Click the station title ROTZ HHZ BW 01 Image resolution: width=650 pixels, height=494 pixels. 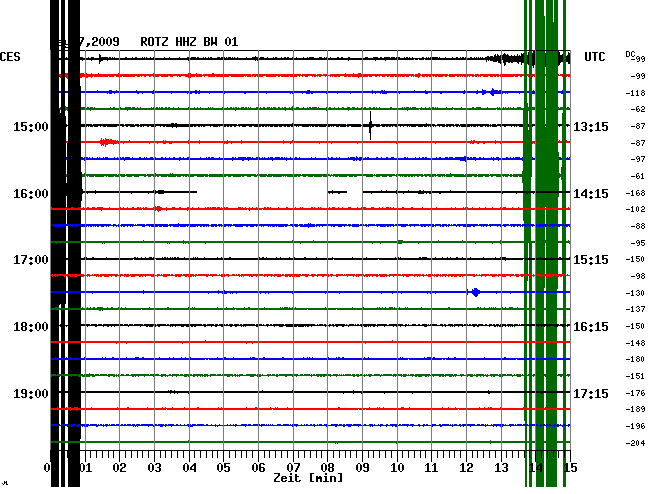[189, 42]
